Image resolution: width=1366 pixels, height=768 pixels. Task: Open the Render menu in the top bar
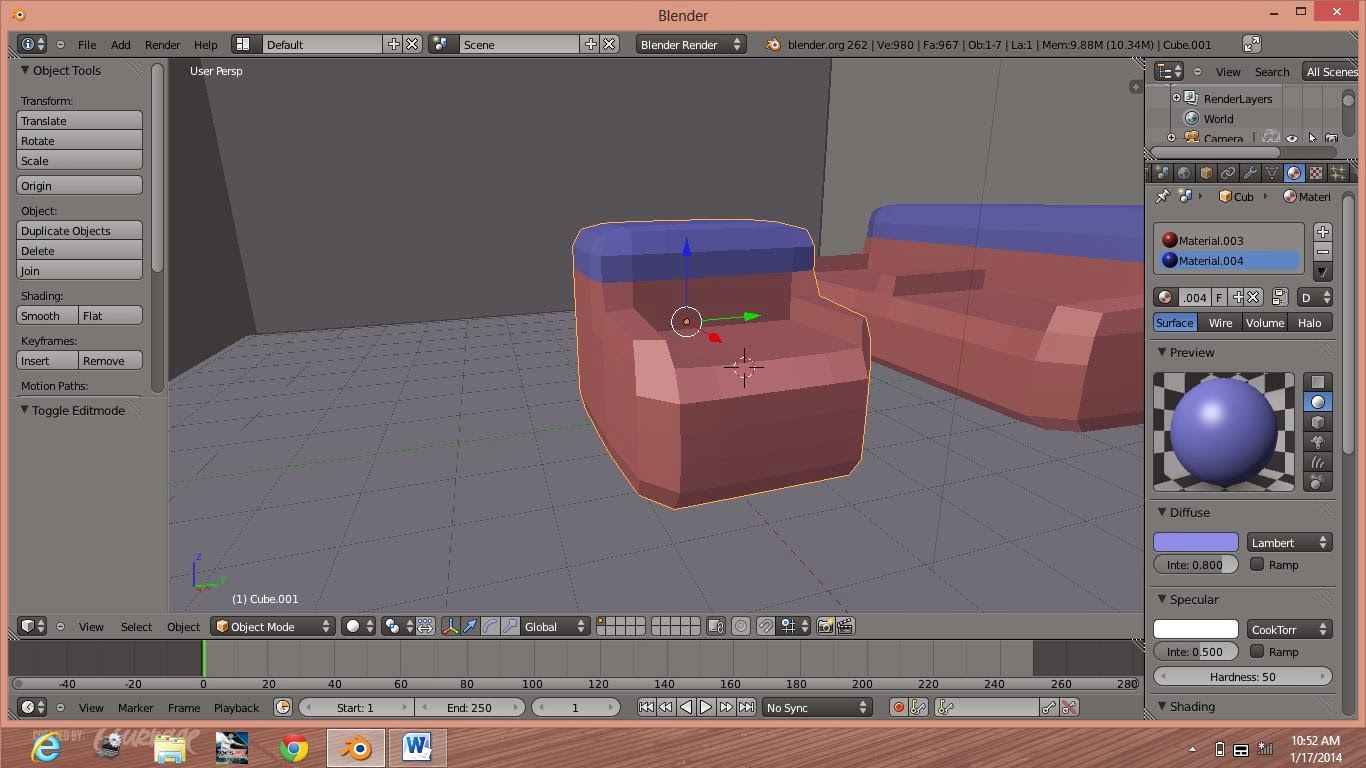(162, 44)
